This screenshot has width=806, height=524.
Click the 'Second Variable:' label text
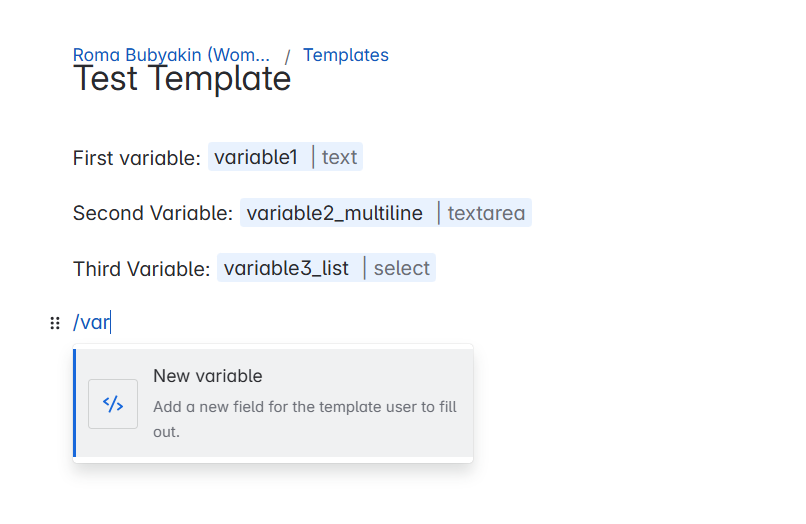point(153,213)
